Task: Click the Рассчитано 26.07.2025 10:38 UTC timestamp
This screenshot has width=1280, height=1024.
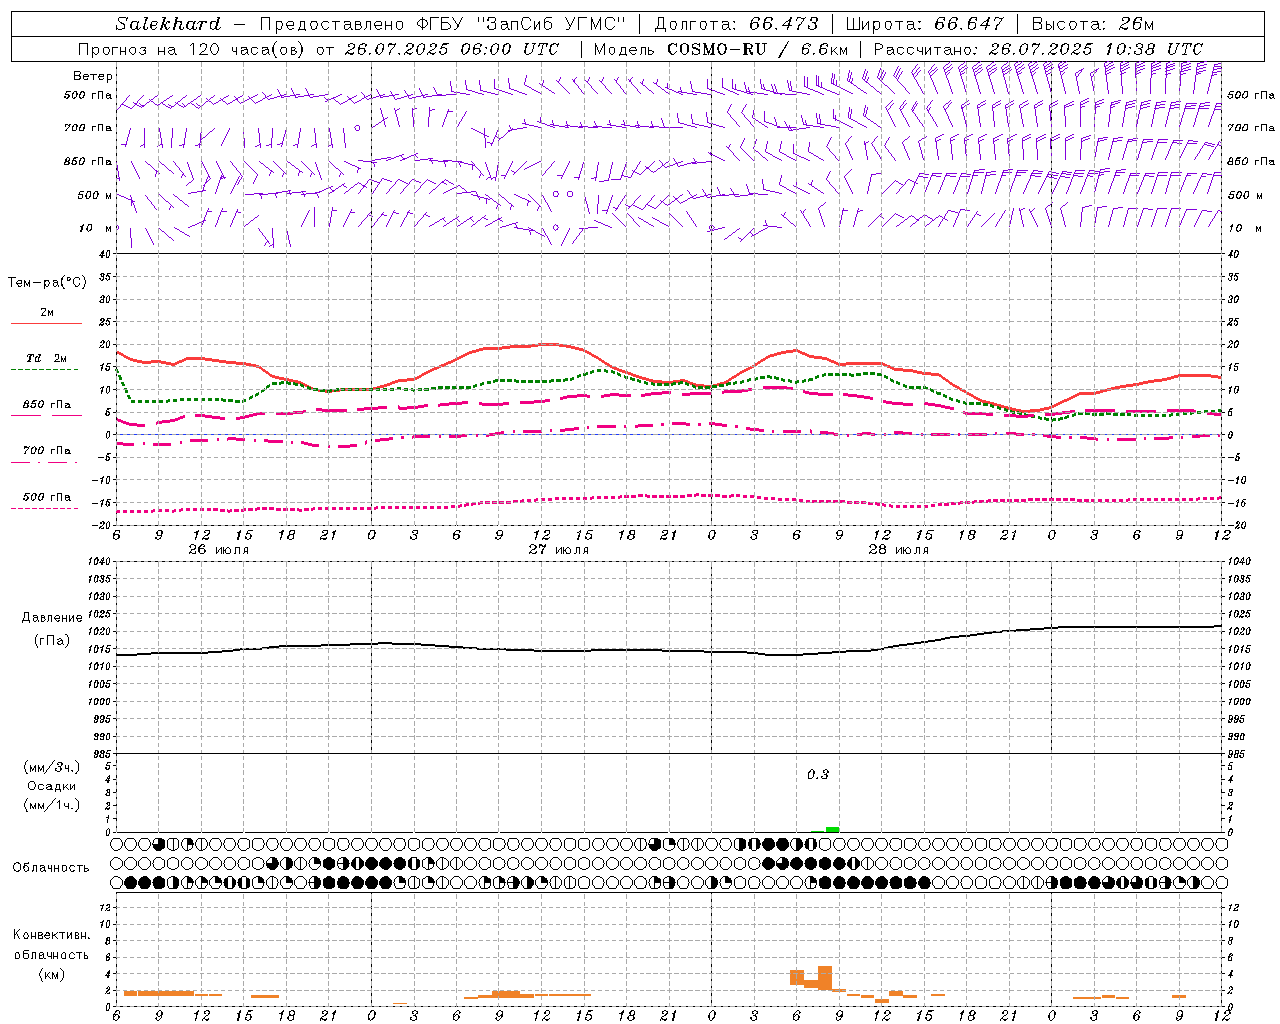Action: 1038,49
